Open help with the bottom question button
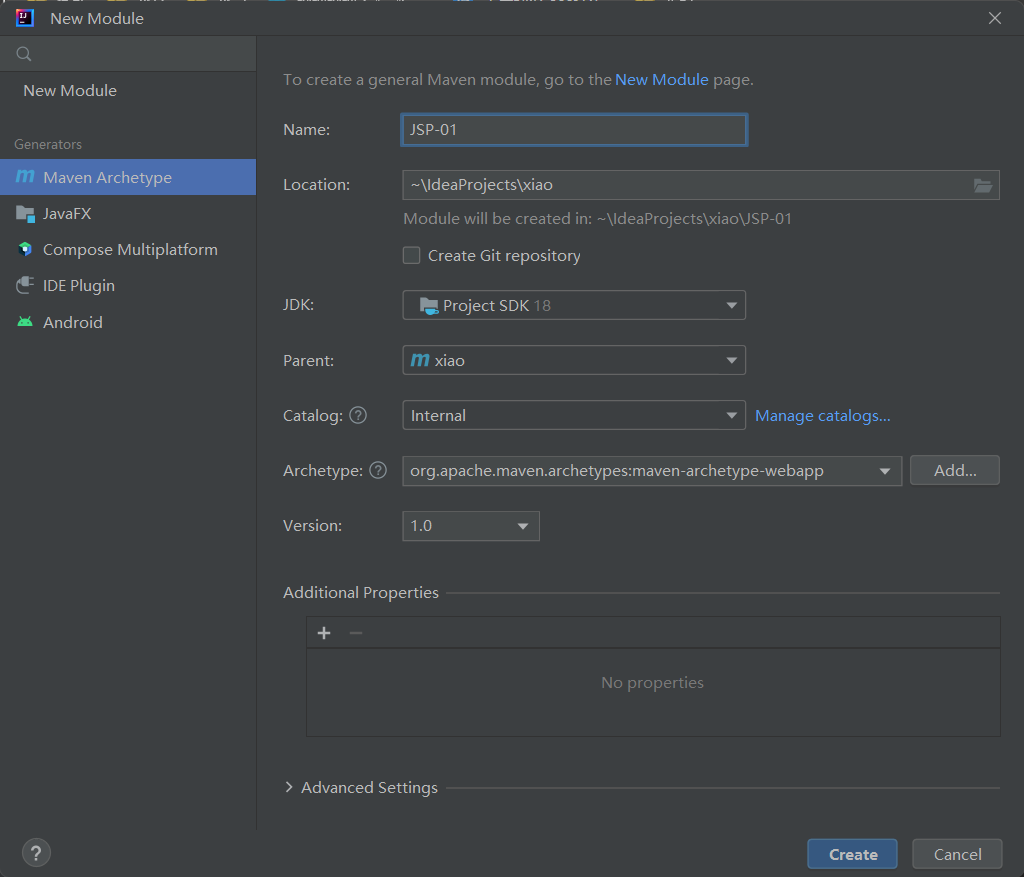Viewport: 1024px width, 877px height. point(37,853)
